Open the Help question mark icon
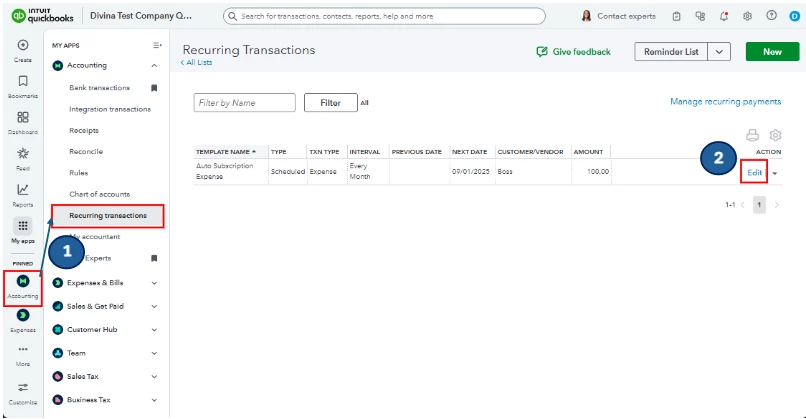 [771, 15]
